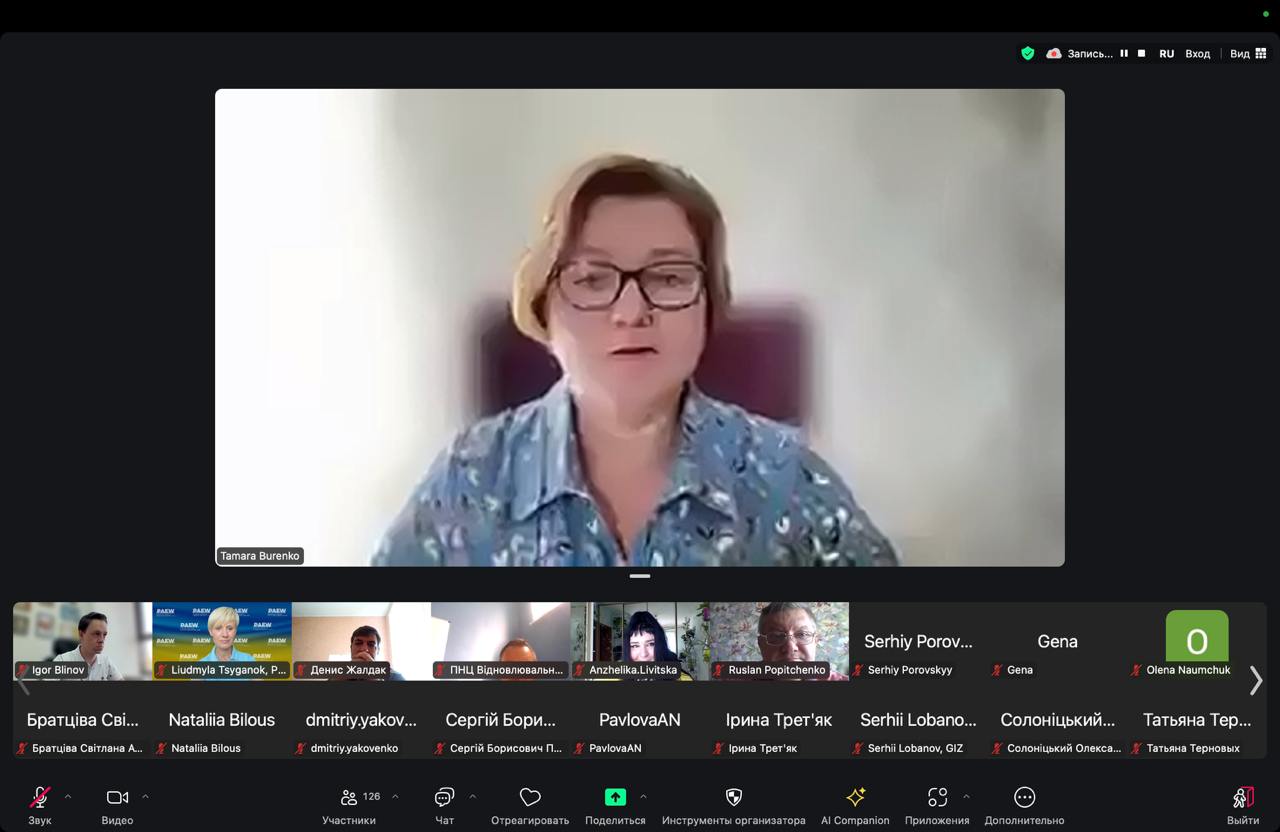Expand video options arrow beside Видео
This screenshot has width=1280, height=832.
tap(145, 797)
